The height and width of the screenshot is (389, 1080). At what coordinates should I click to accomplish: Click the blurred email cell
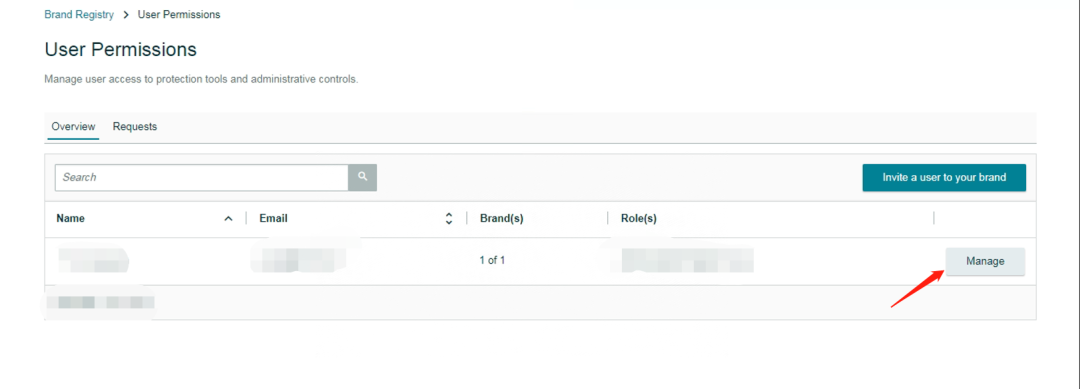pos(298,260)
